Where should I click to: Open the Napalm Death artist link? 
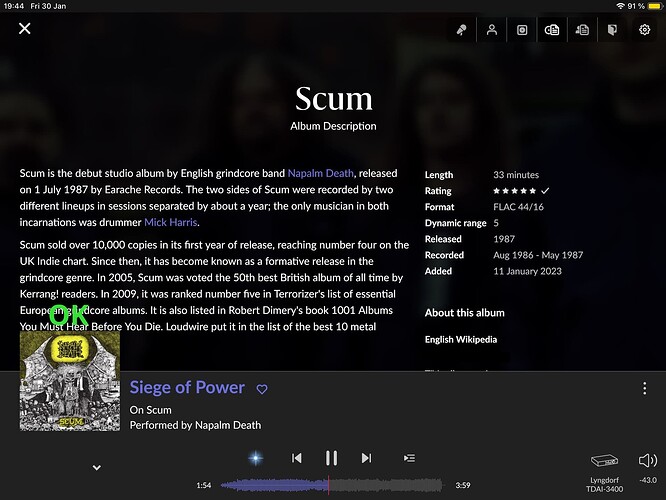[x=321, y=173]
